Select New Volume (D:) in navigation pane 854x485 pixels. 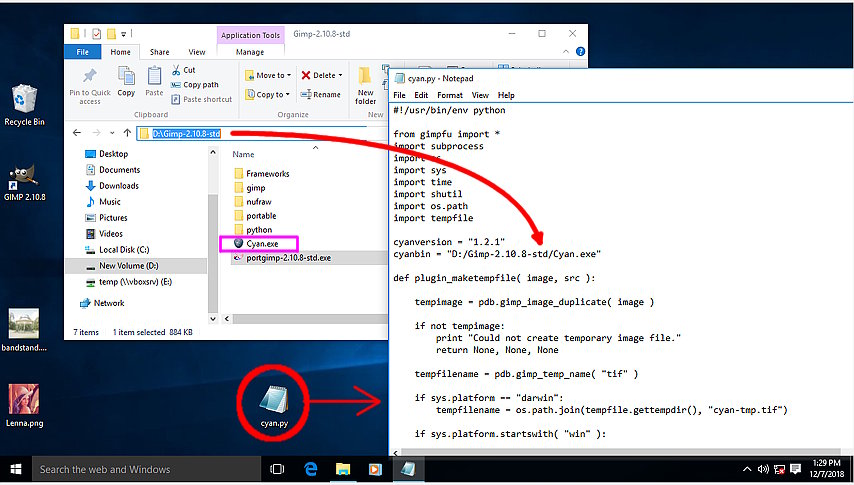pos(128,266)
